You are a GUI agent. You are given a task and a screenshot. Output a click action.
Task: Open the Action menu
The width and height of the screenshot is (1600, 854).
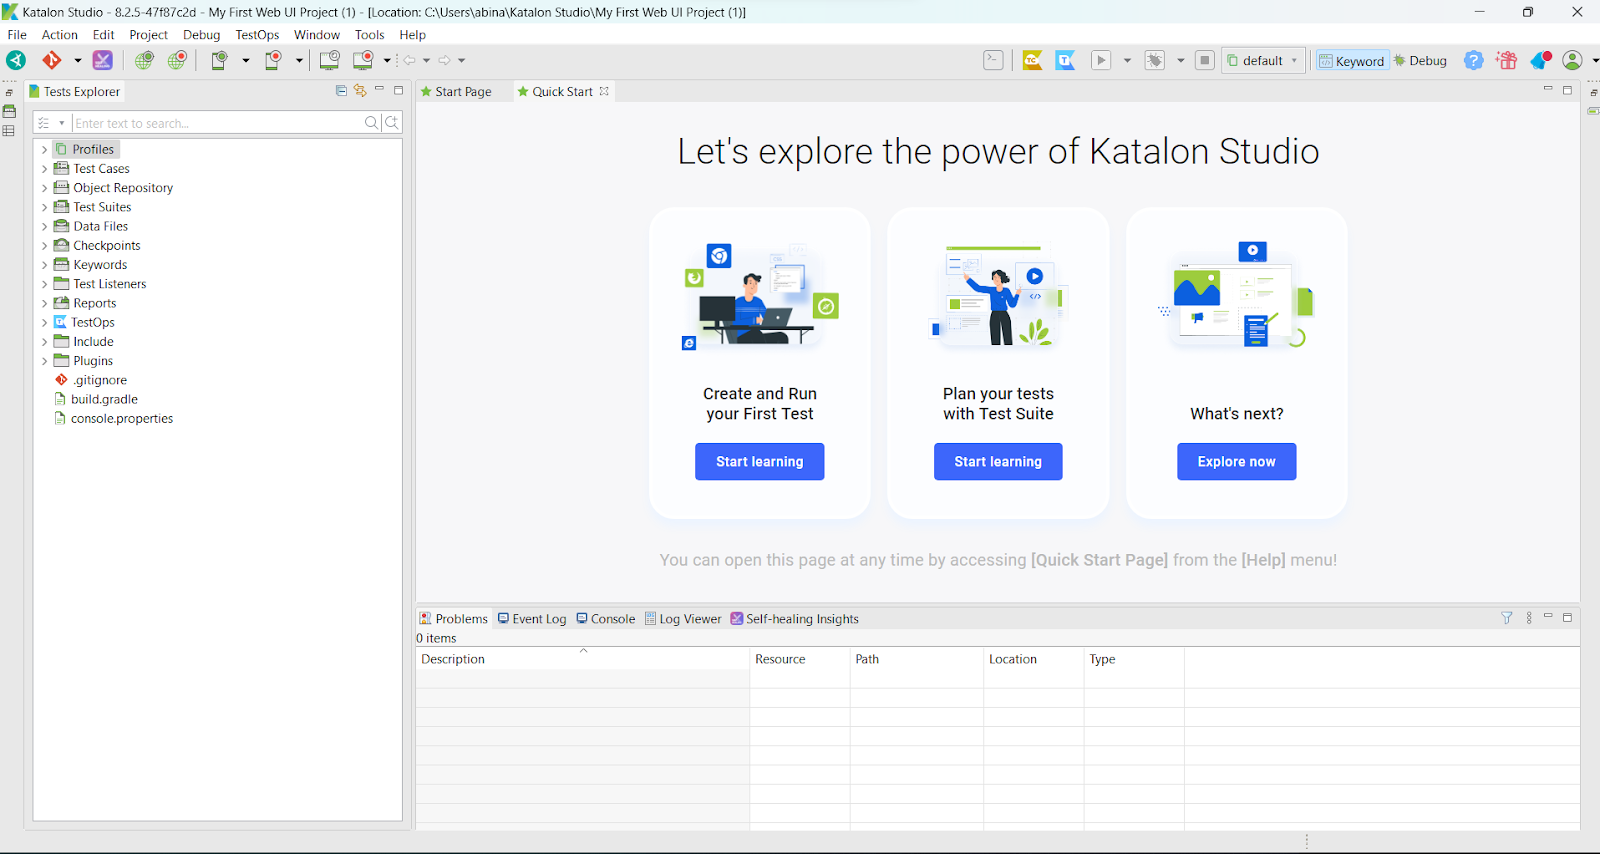coord(59,35)
